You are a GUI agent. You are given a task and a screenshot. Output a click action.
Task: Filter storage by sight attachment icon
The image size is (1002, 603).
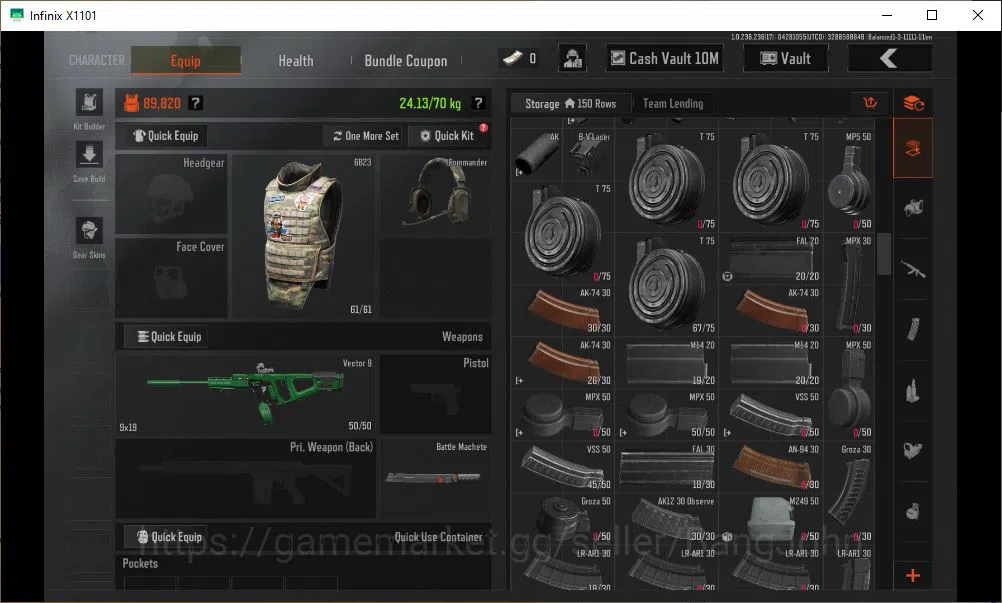[x=913, y=450]
